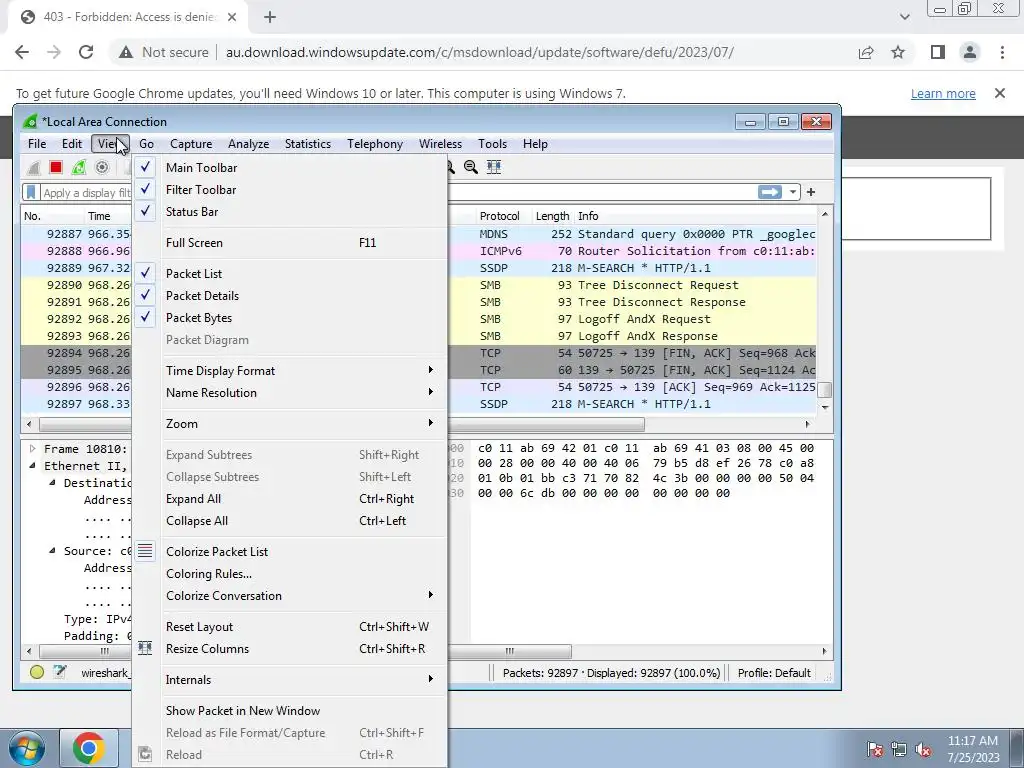Toggle Packet Details pane
1024x768 pixels.
pos(290,296)
